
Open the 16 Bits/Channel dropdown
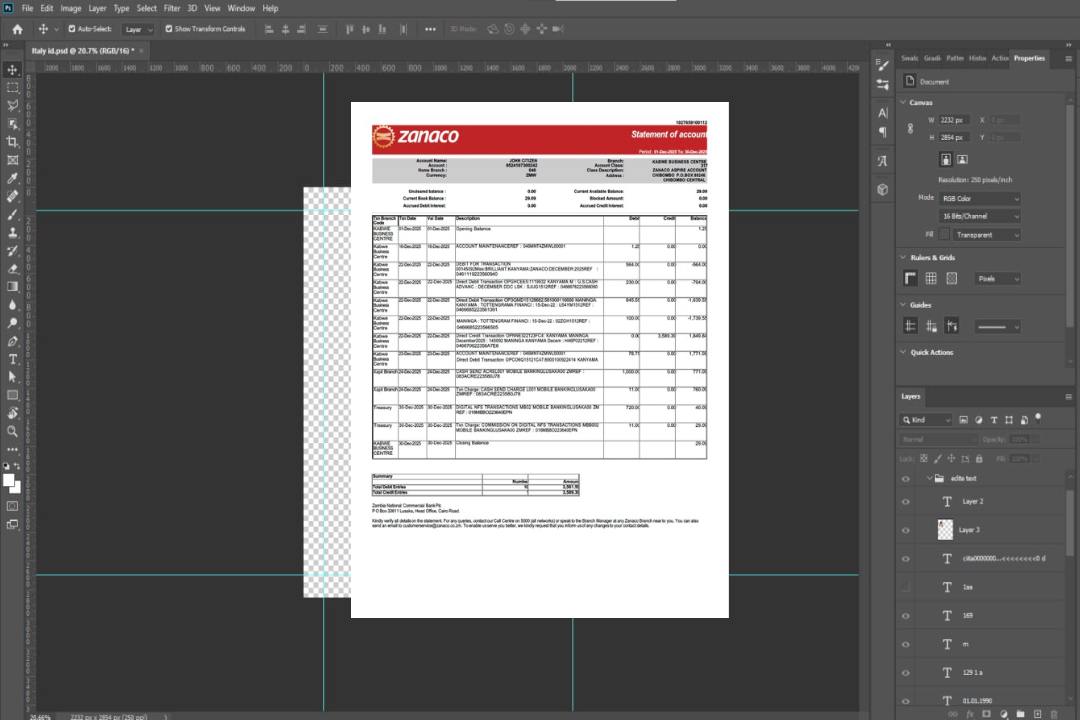click(x=980, y=216)
